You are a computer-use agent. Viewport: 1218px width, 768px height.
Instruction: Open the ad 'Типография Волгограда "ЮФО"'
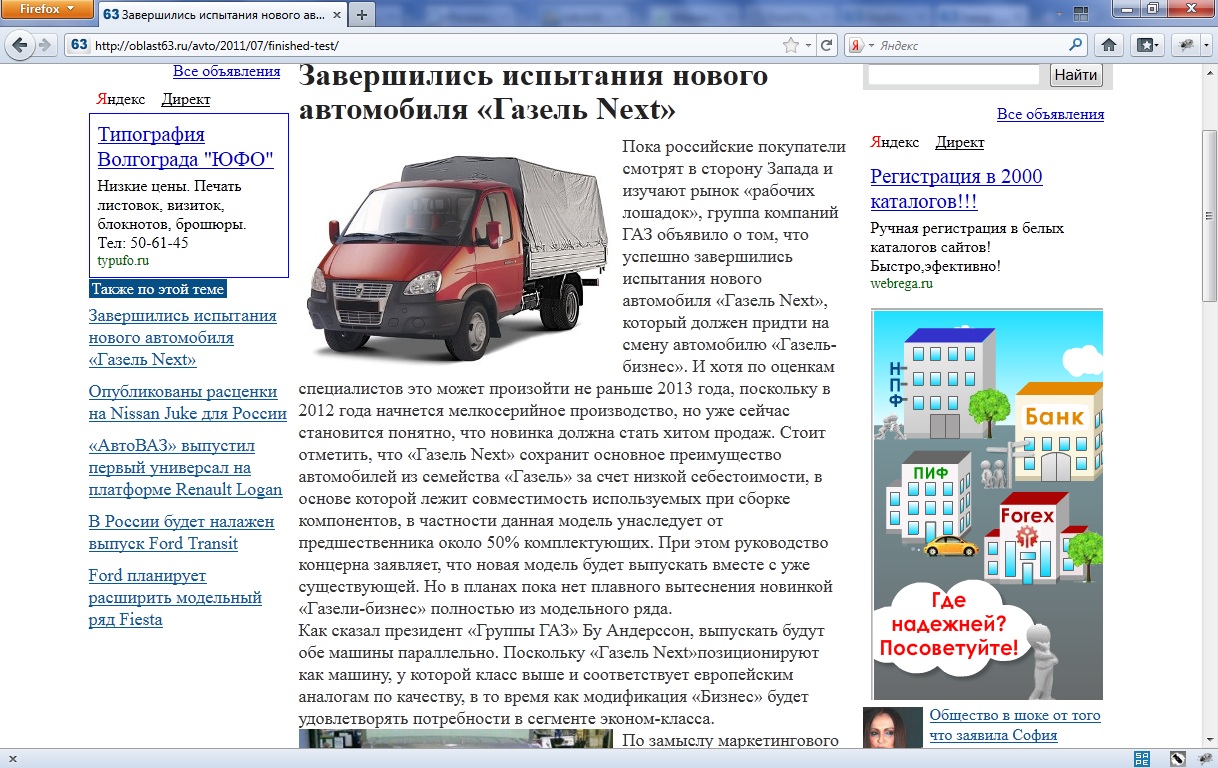[186, 147]
